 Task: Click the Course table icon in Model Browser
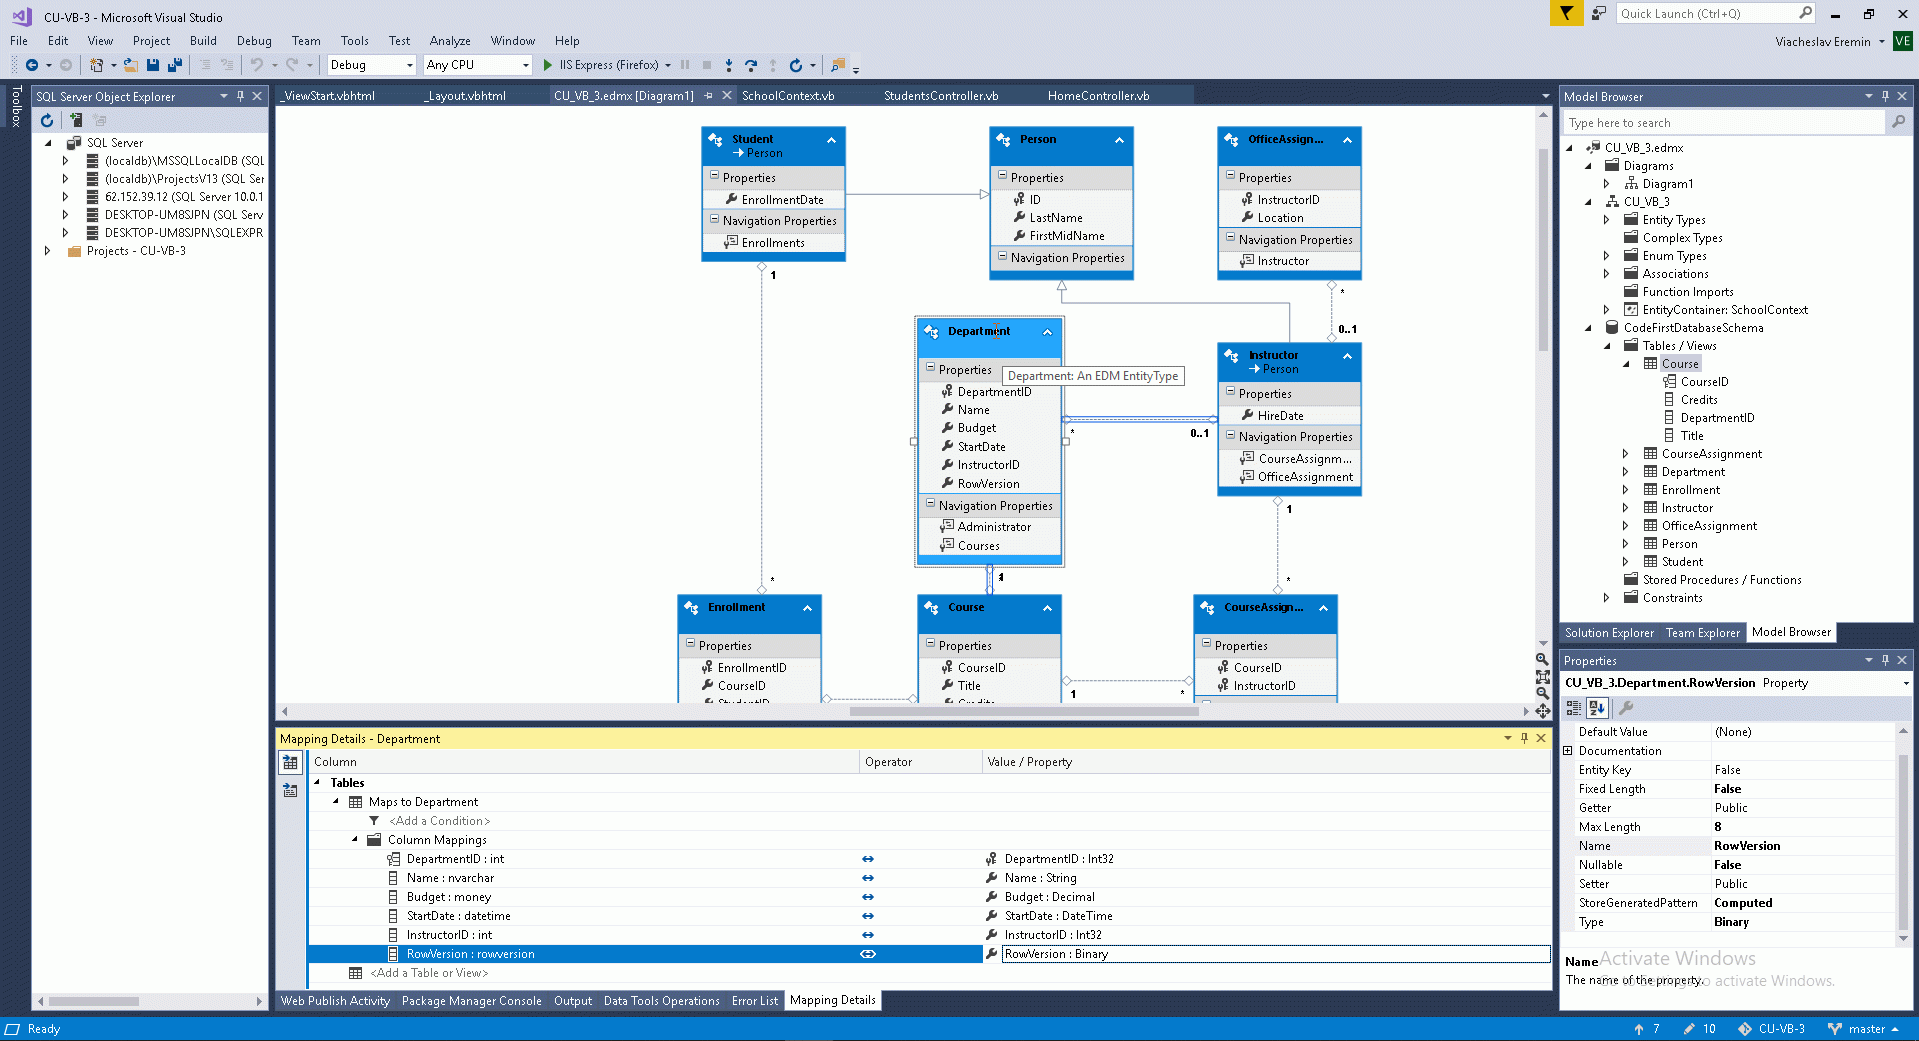coord(1650,364)
